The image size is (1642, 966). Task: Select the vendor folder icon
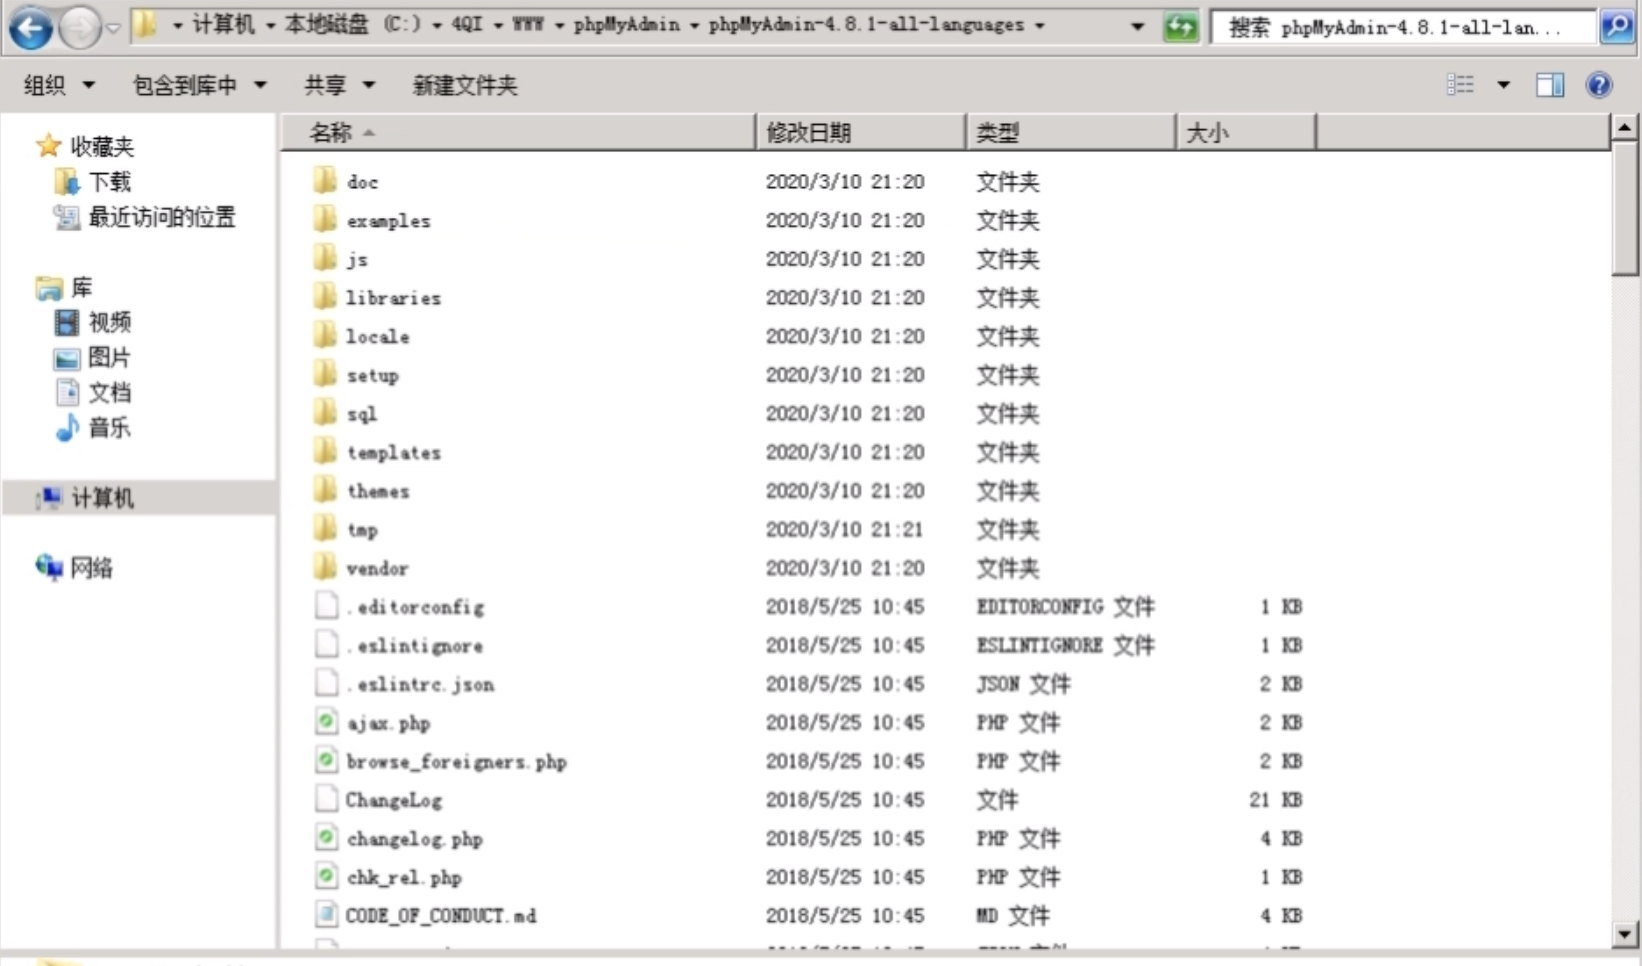(x=325, y=567)
